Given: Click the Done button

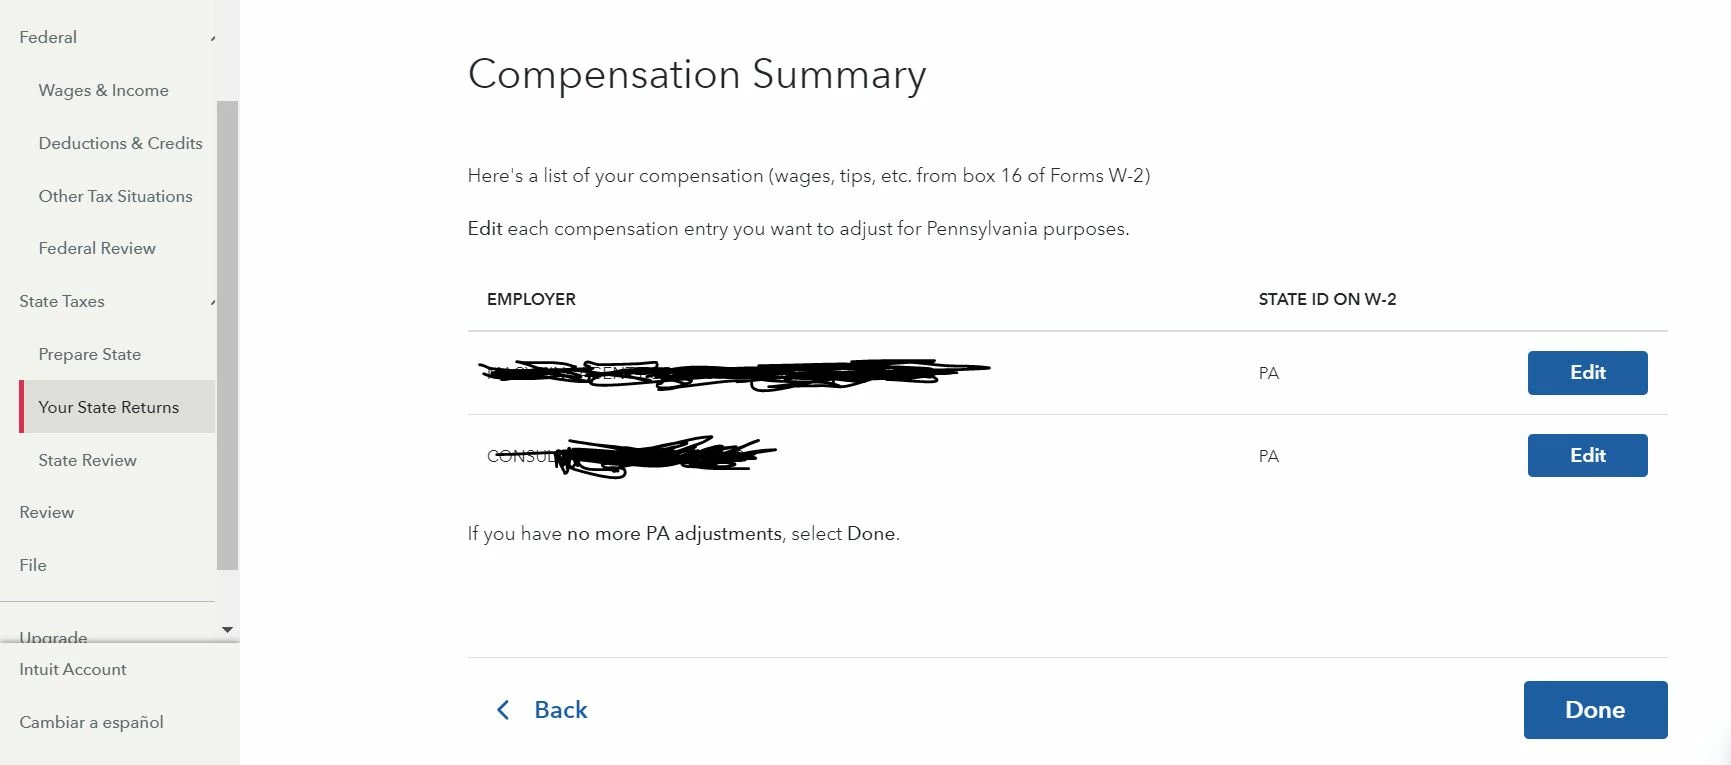Looking at the screenshot, I should coord(1595,710).
